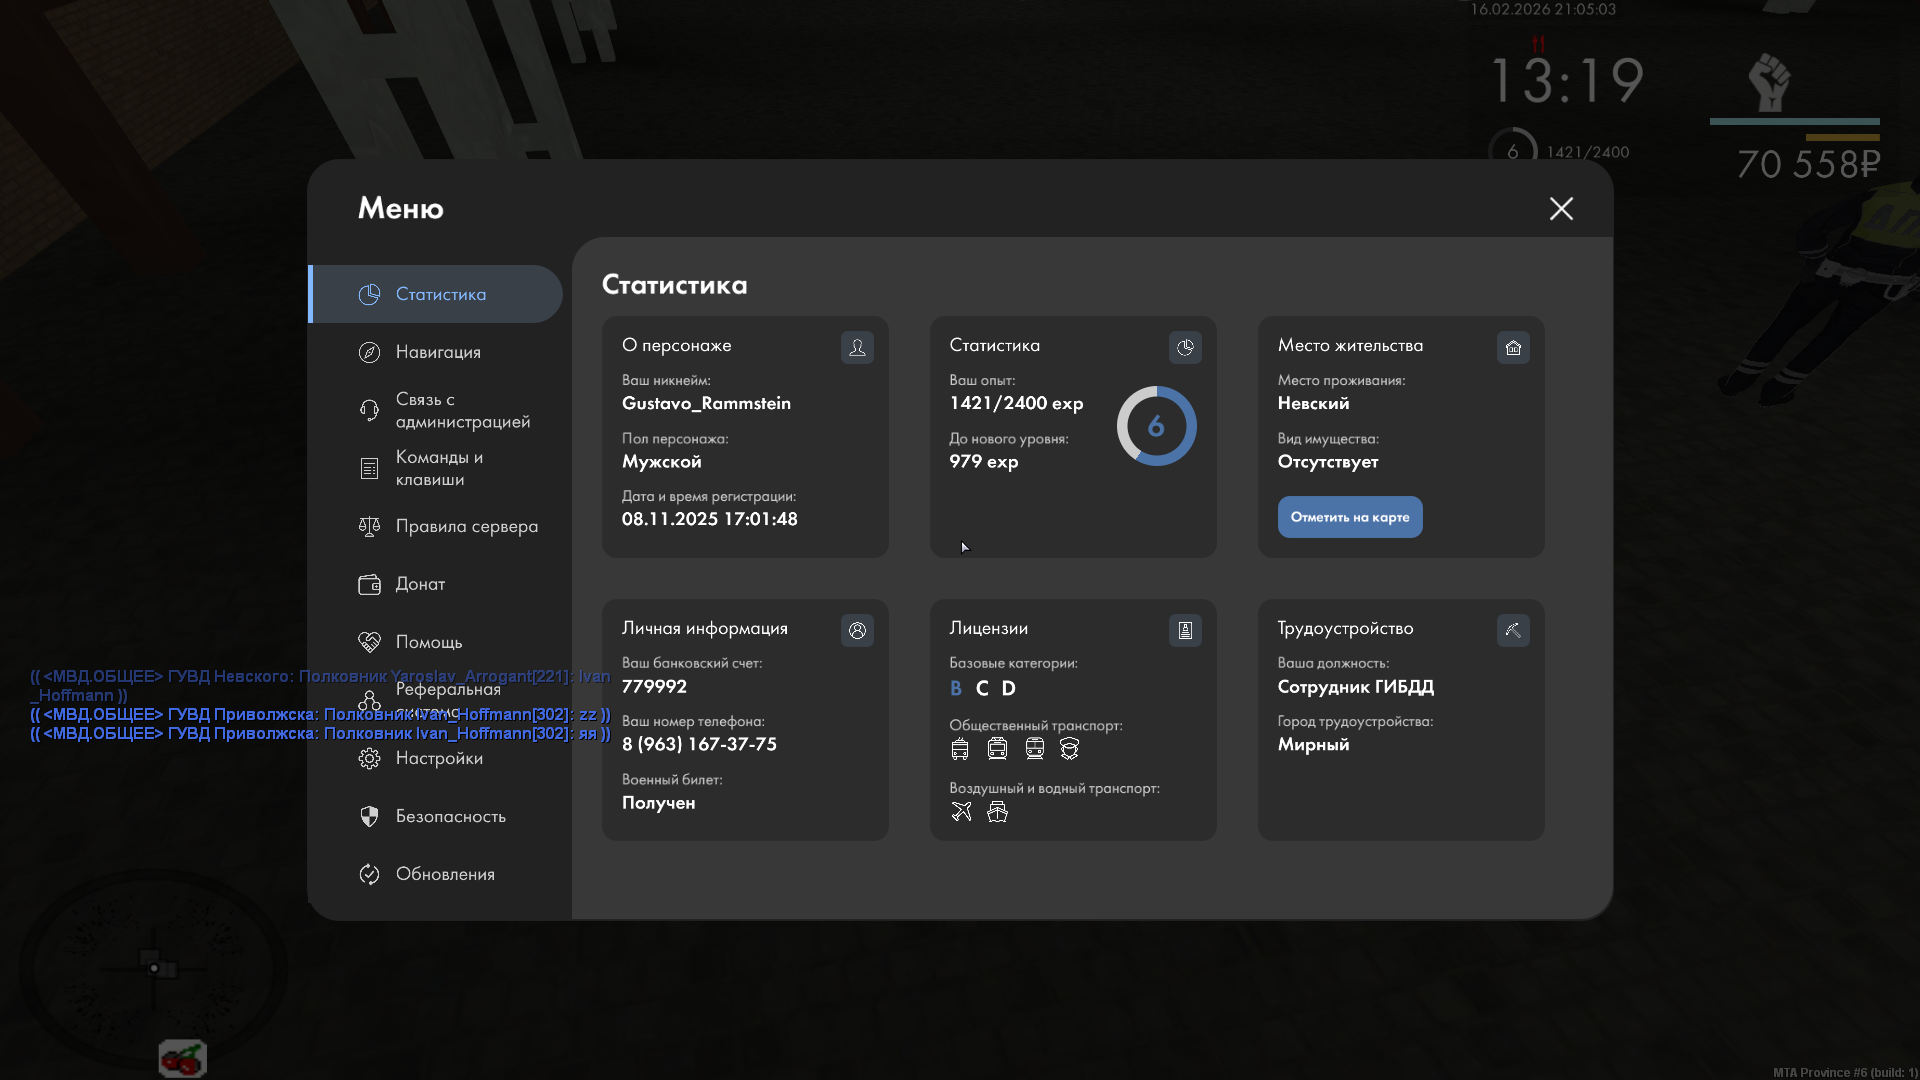Click the level 6 circular progress ring

click(x=1156, y=426)
